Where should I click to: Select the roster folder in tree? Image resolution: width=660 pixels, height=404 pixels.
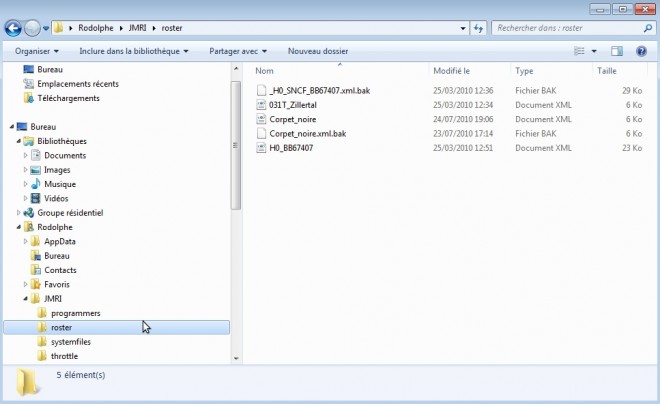(x=117, y=327)
